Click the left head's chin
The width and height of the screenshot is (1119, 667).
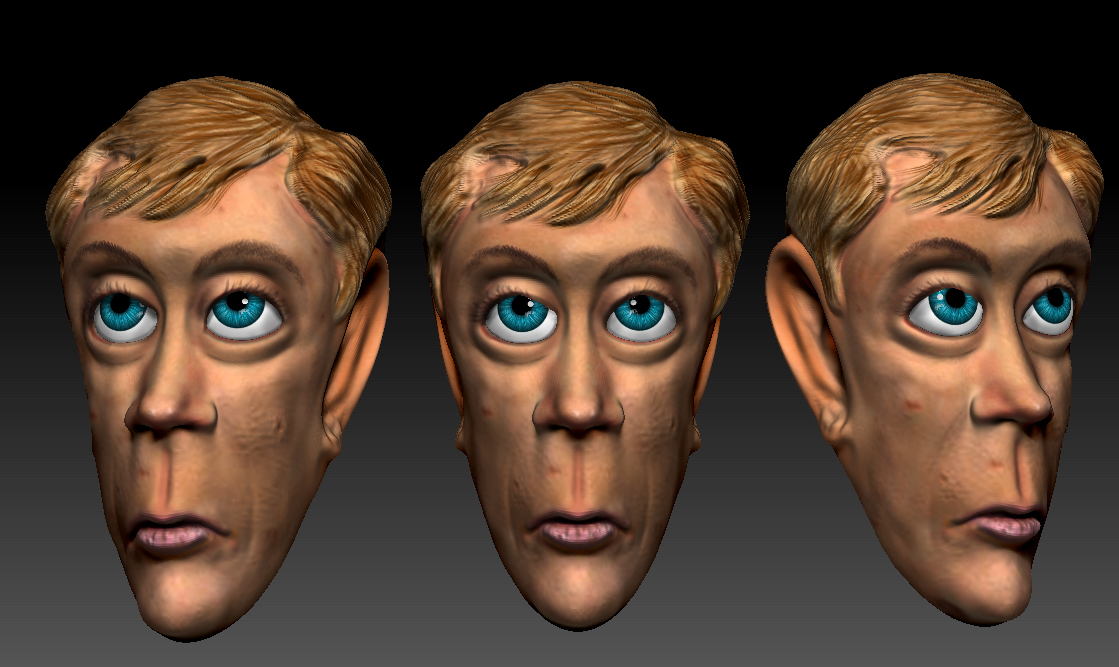point(185,590)
